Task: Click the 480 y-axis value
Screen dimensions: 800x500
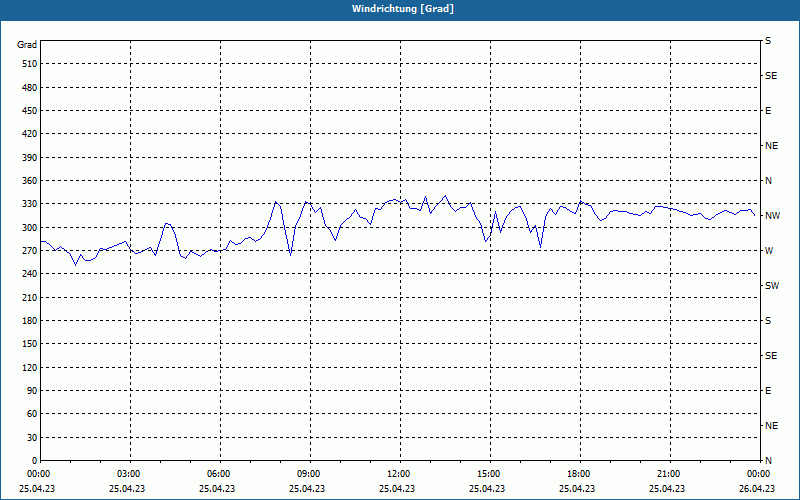Action: [x=30, y=88]
